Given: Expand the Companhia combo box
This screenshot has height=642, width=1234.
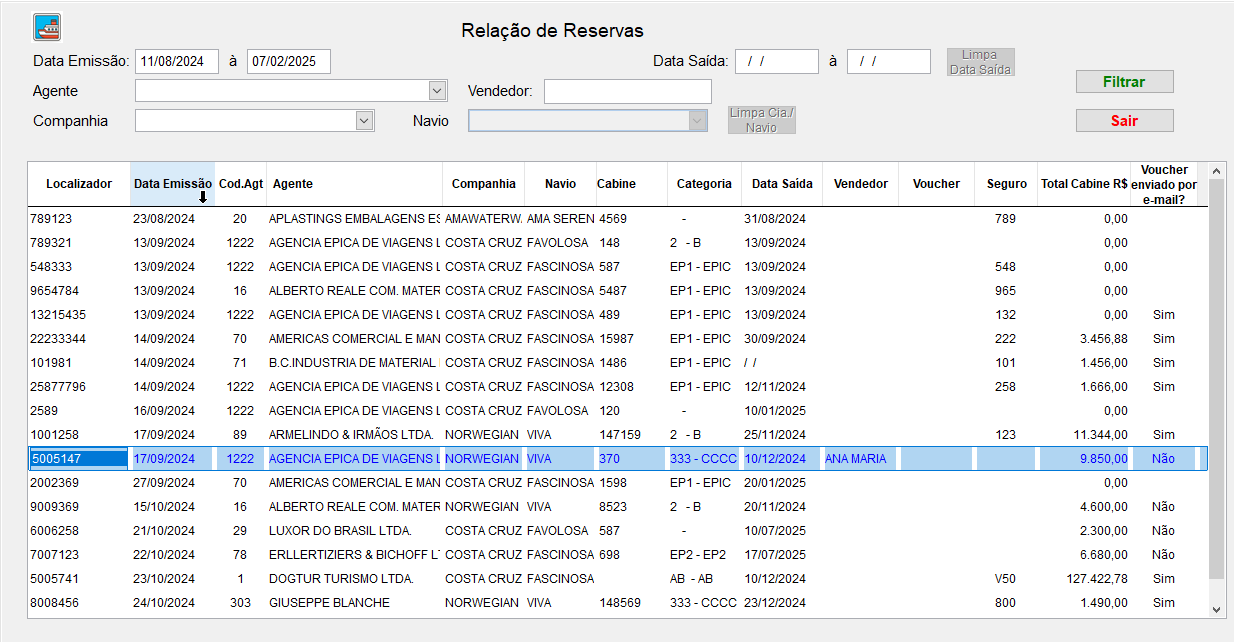Looking at the screenshot, I should pyautogui.click(x=364, y=121).
